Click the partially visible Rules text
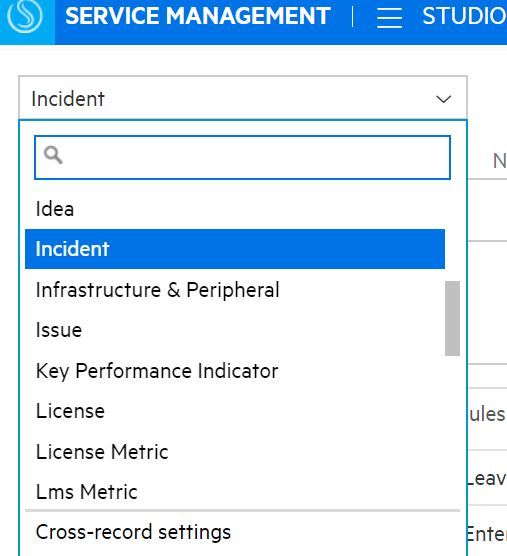The width and height of the screenshot is (507, 556). (x=487, y=414)
